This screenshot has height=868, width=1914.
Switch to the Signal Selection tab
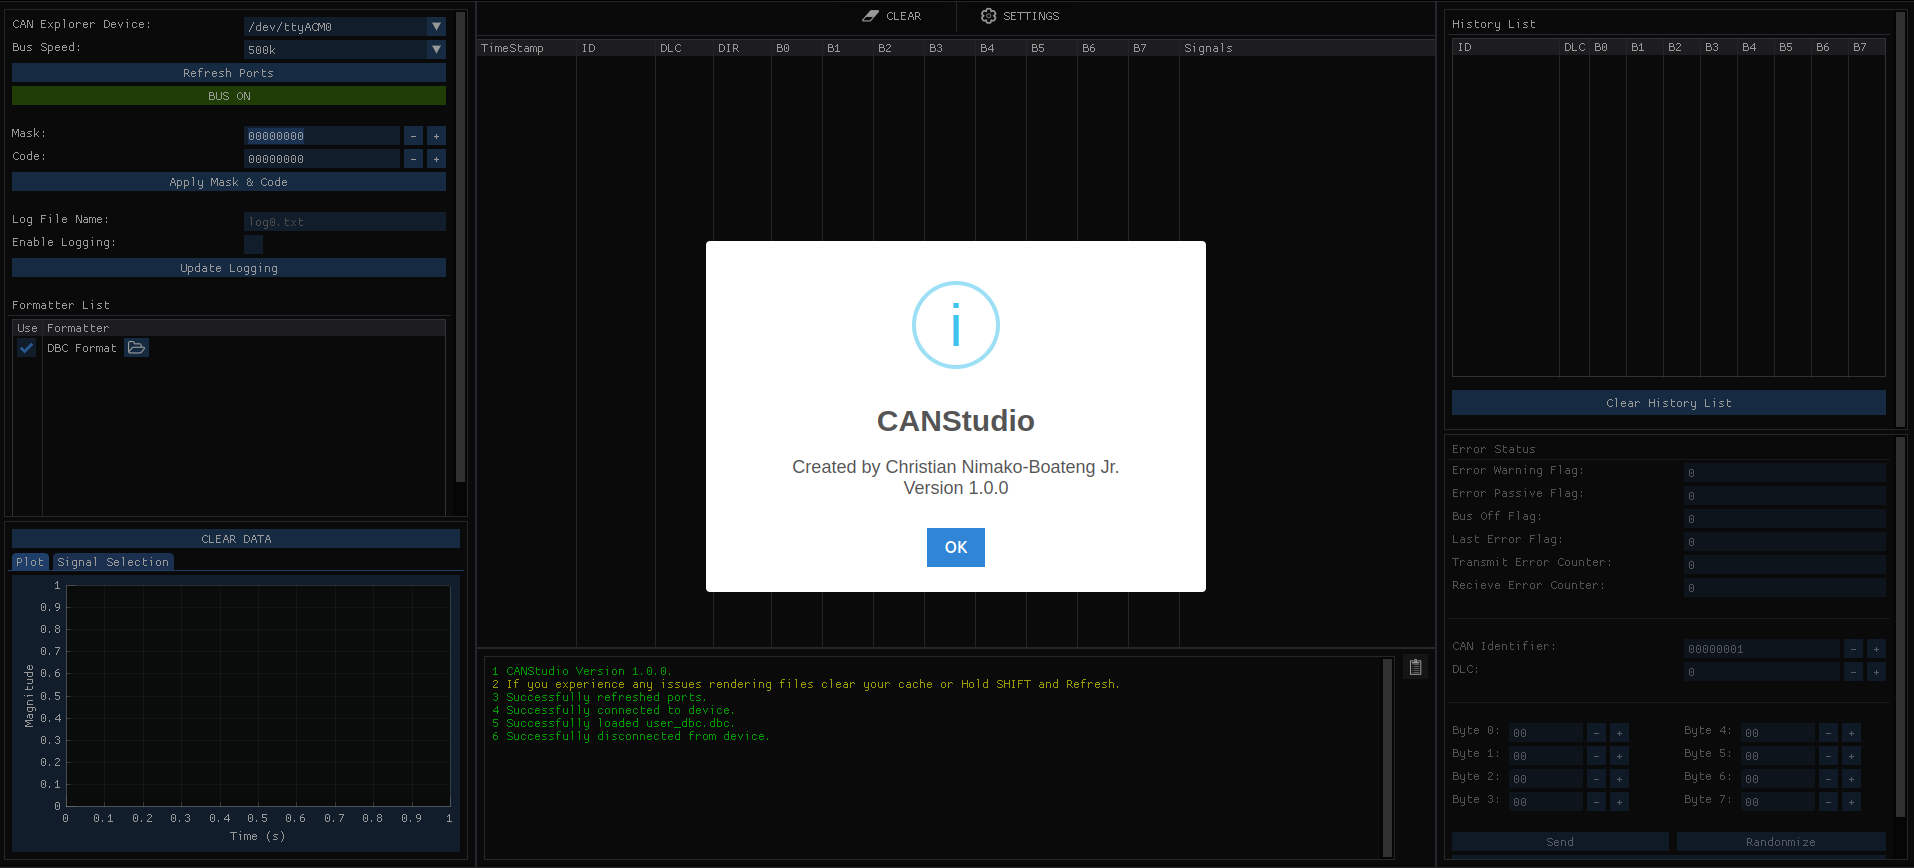[x=113, y=562]
